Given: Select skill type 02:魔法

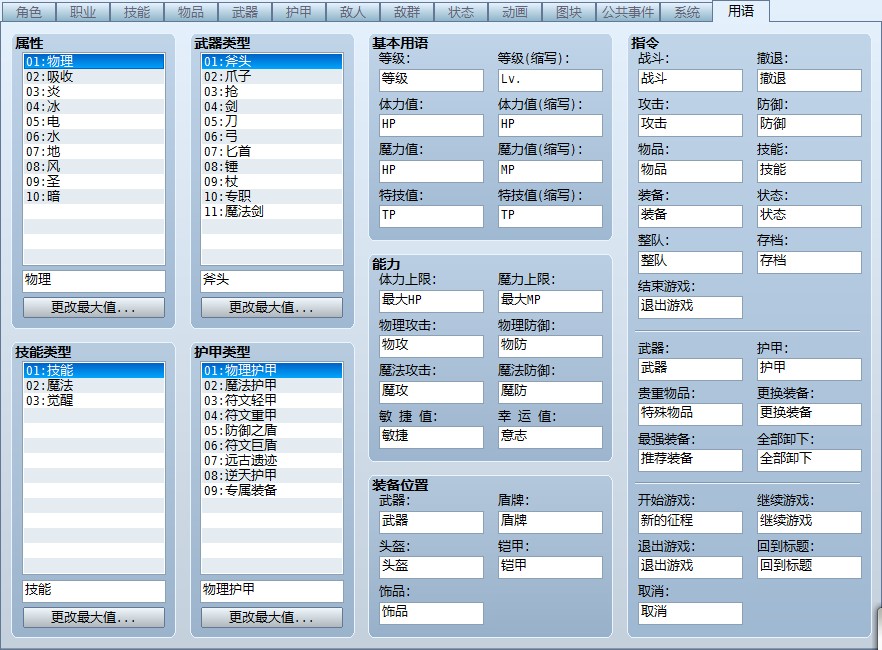Looking at the screenshot, I should click(x=94, y=386).
